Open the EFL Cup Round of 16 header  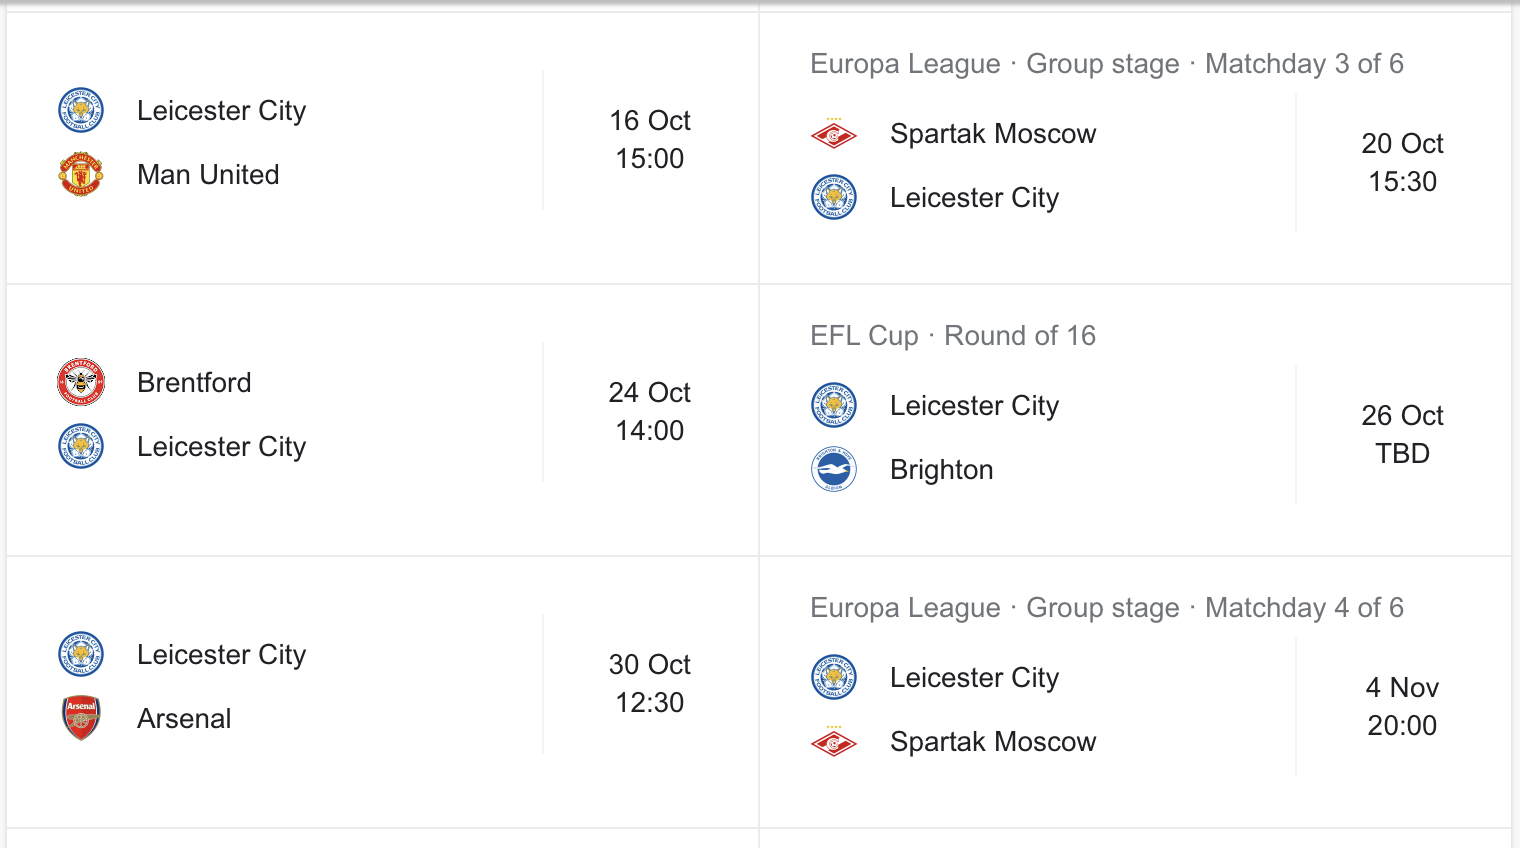coord(953,335)
